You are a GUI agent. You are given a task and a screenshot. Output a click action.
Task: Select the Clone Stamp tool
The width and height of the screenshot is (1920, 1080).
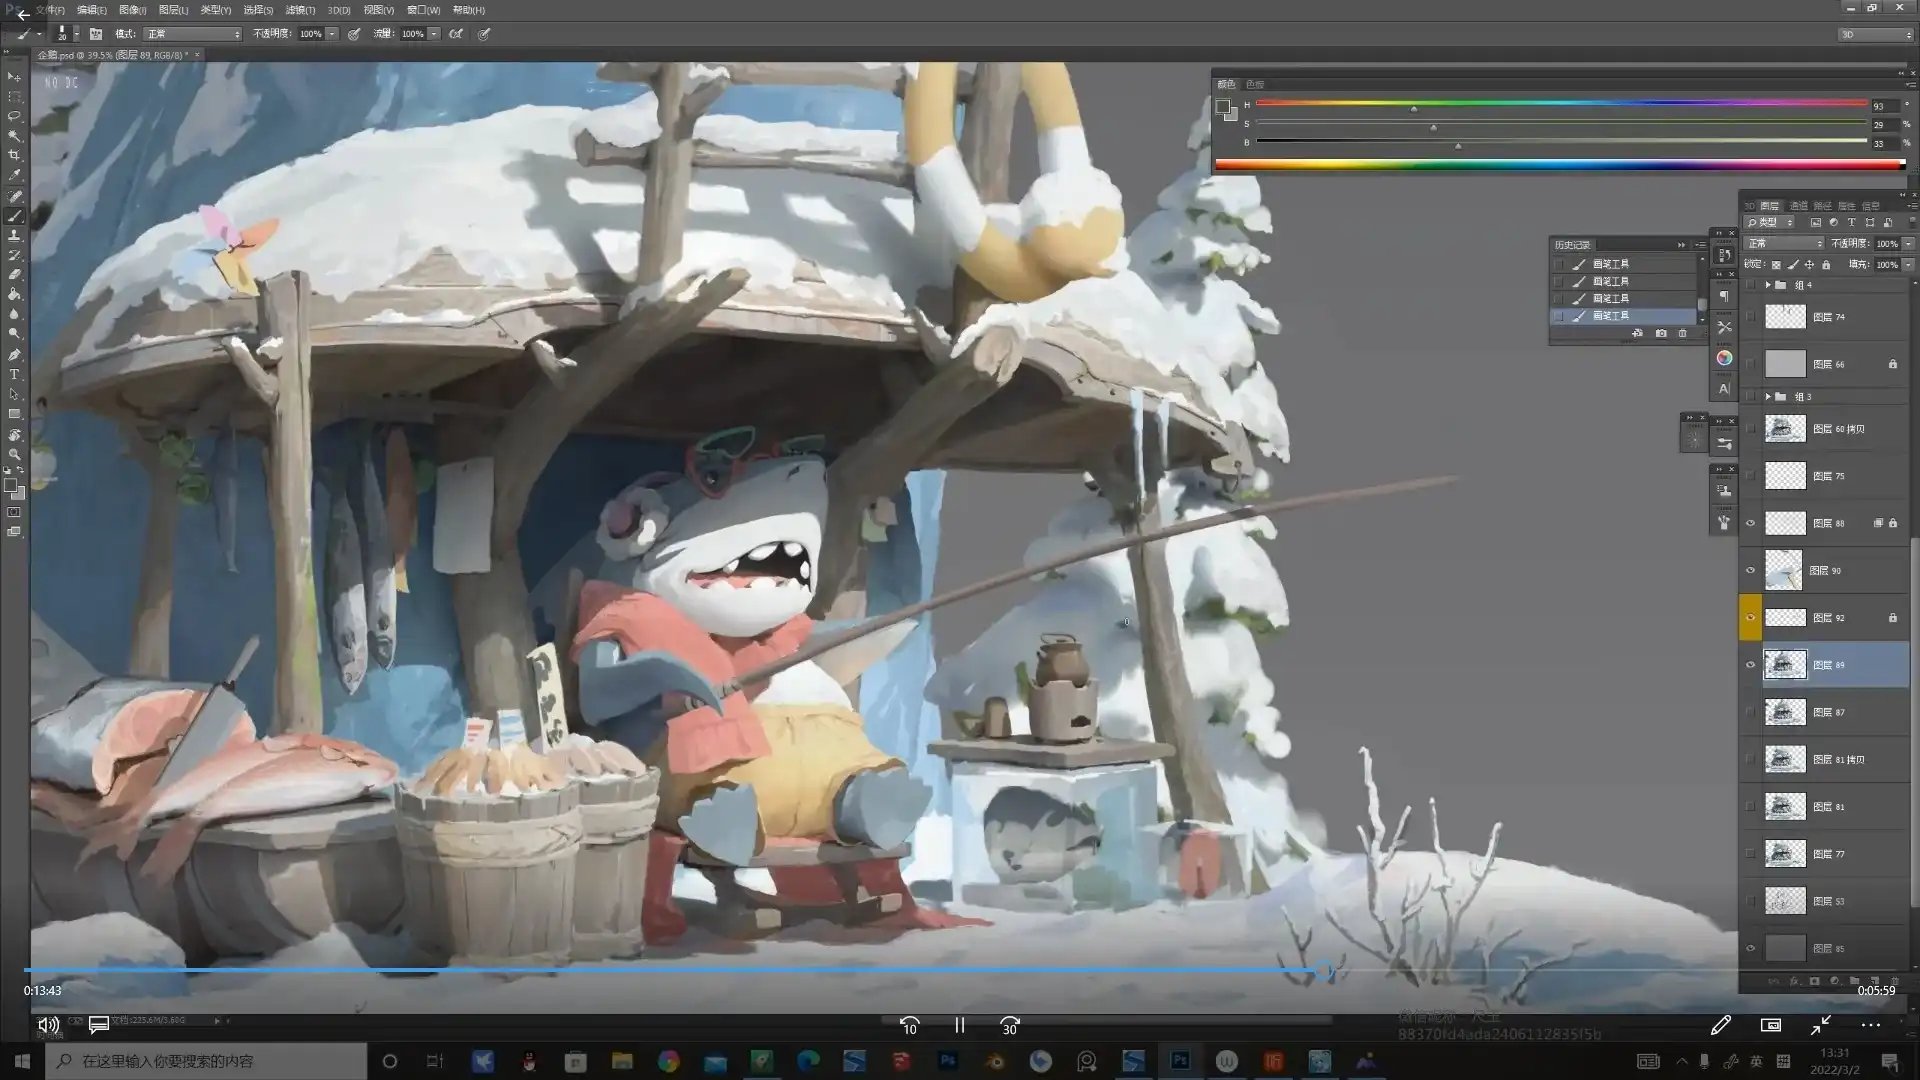(x=14, y=236)
